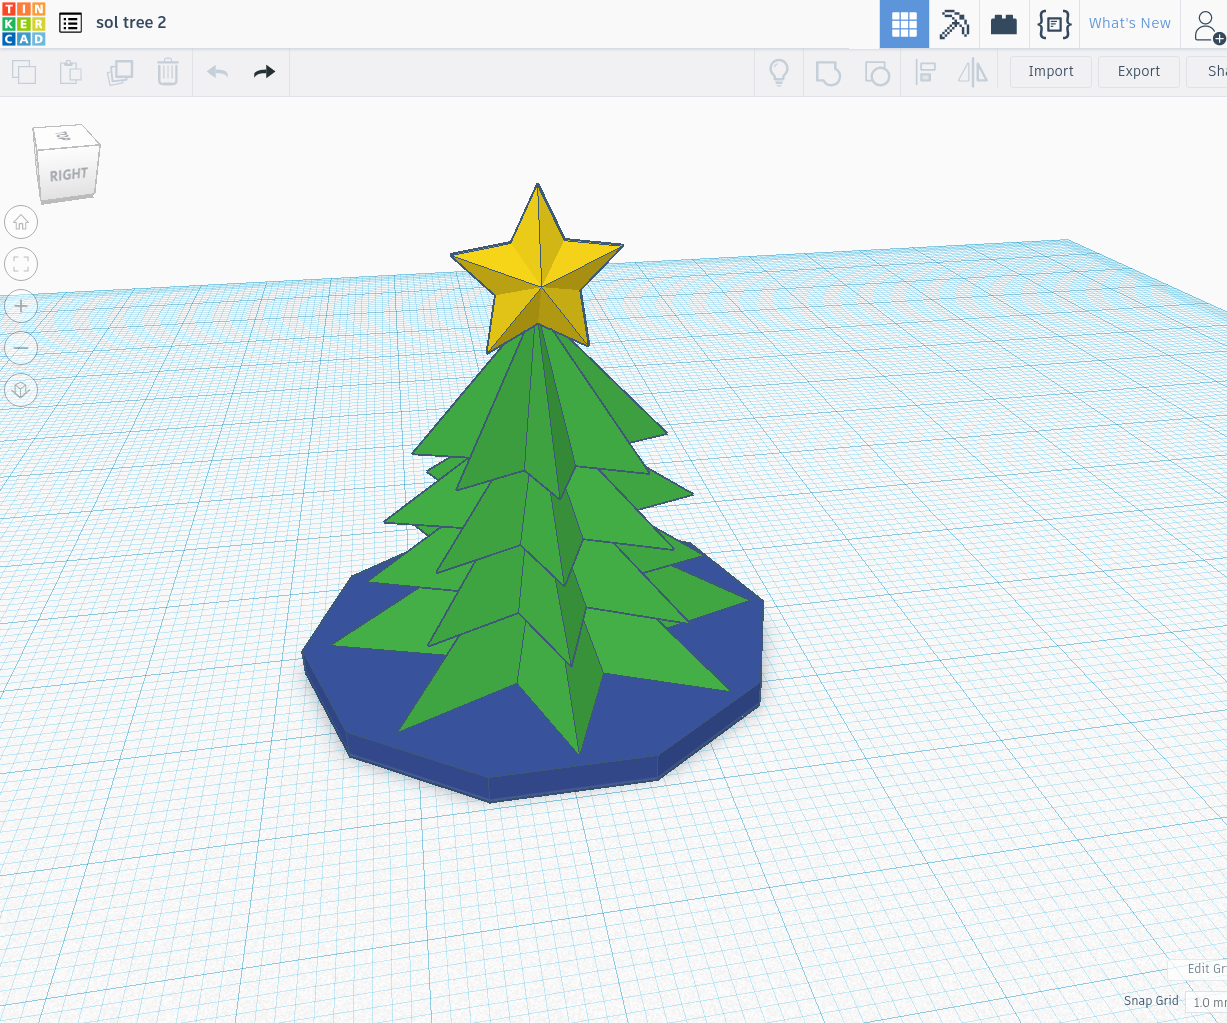This screenshot has width=1227, height=1023.
Task: Open the Bricks mode
Action: pos(1004,24)
